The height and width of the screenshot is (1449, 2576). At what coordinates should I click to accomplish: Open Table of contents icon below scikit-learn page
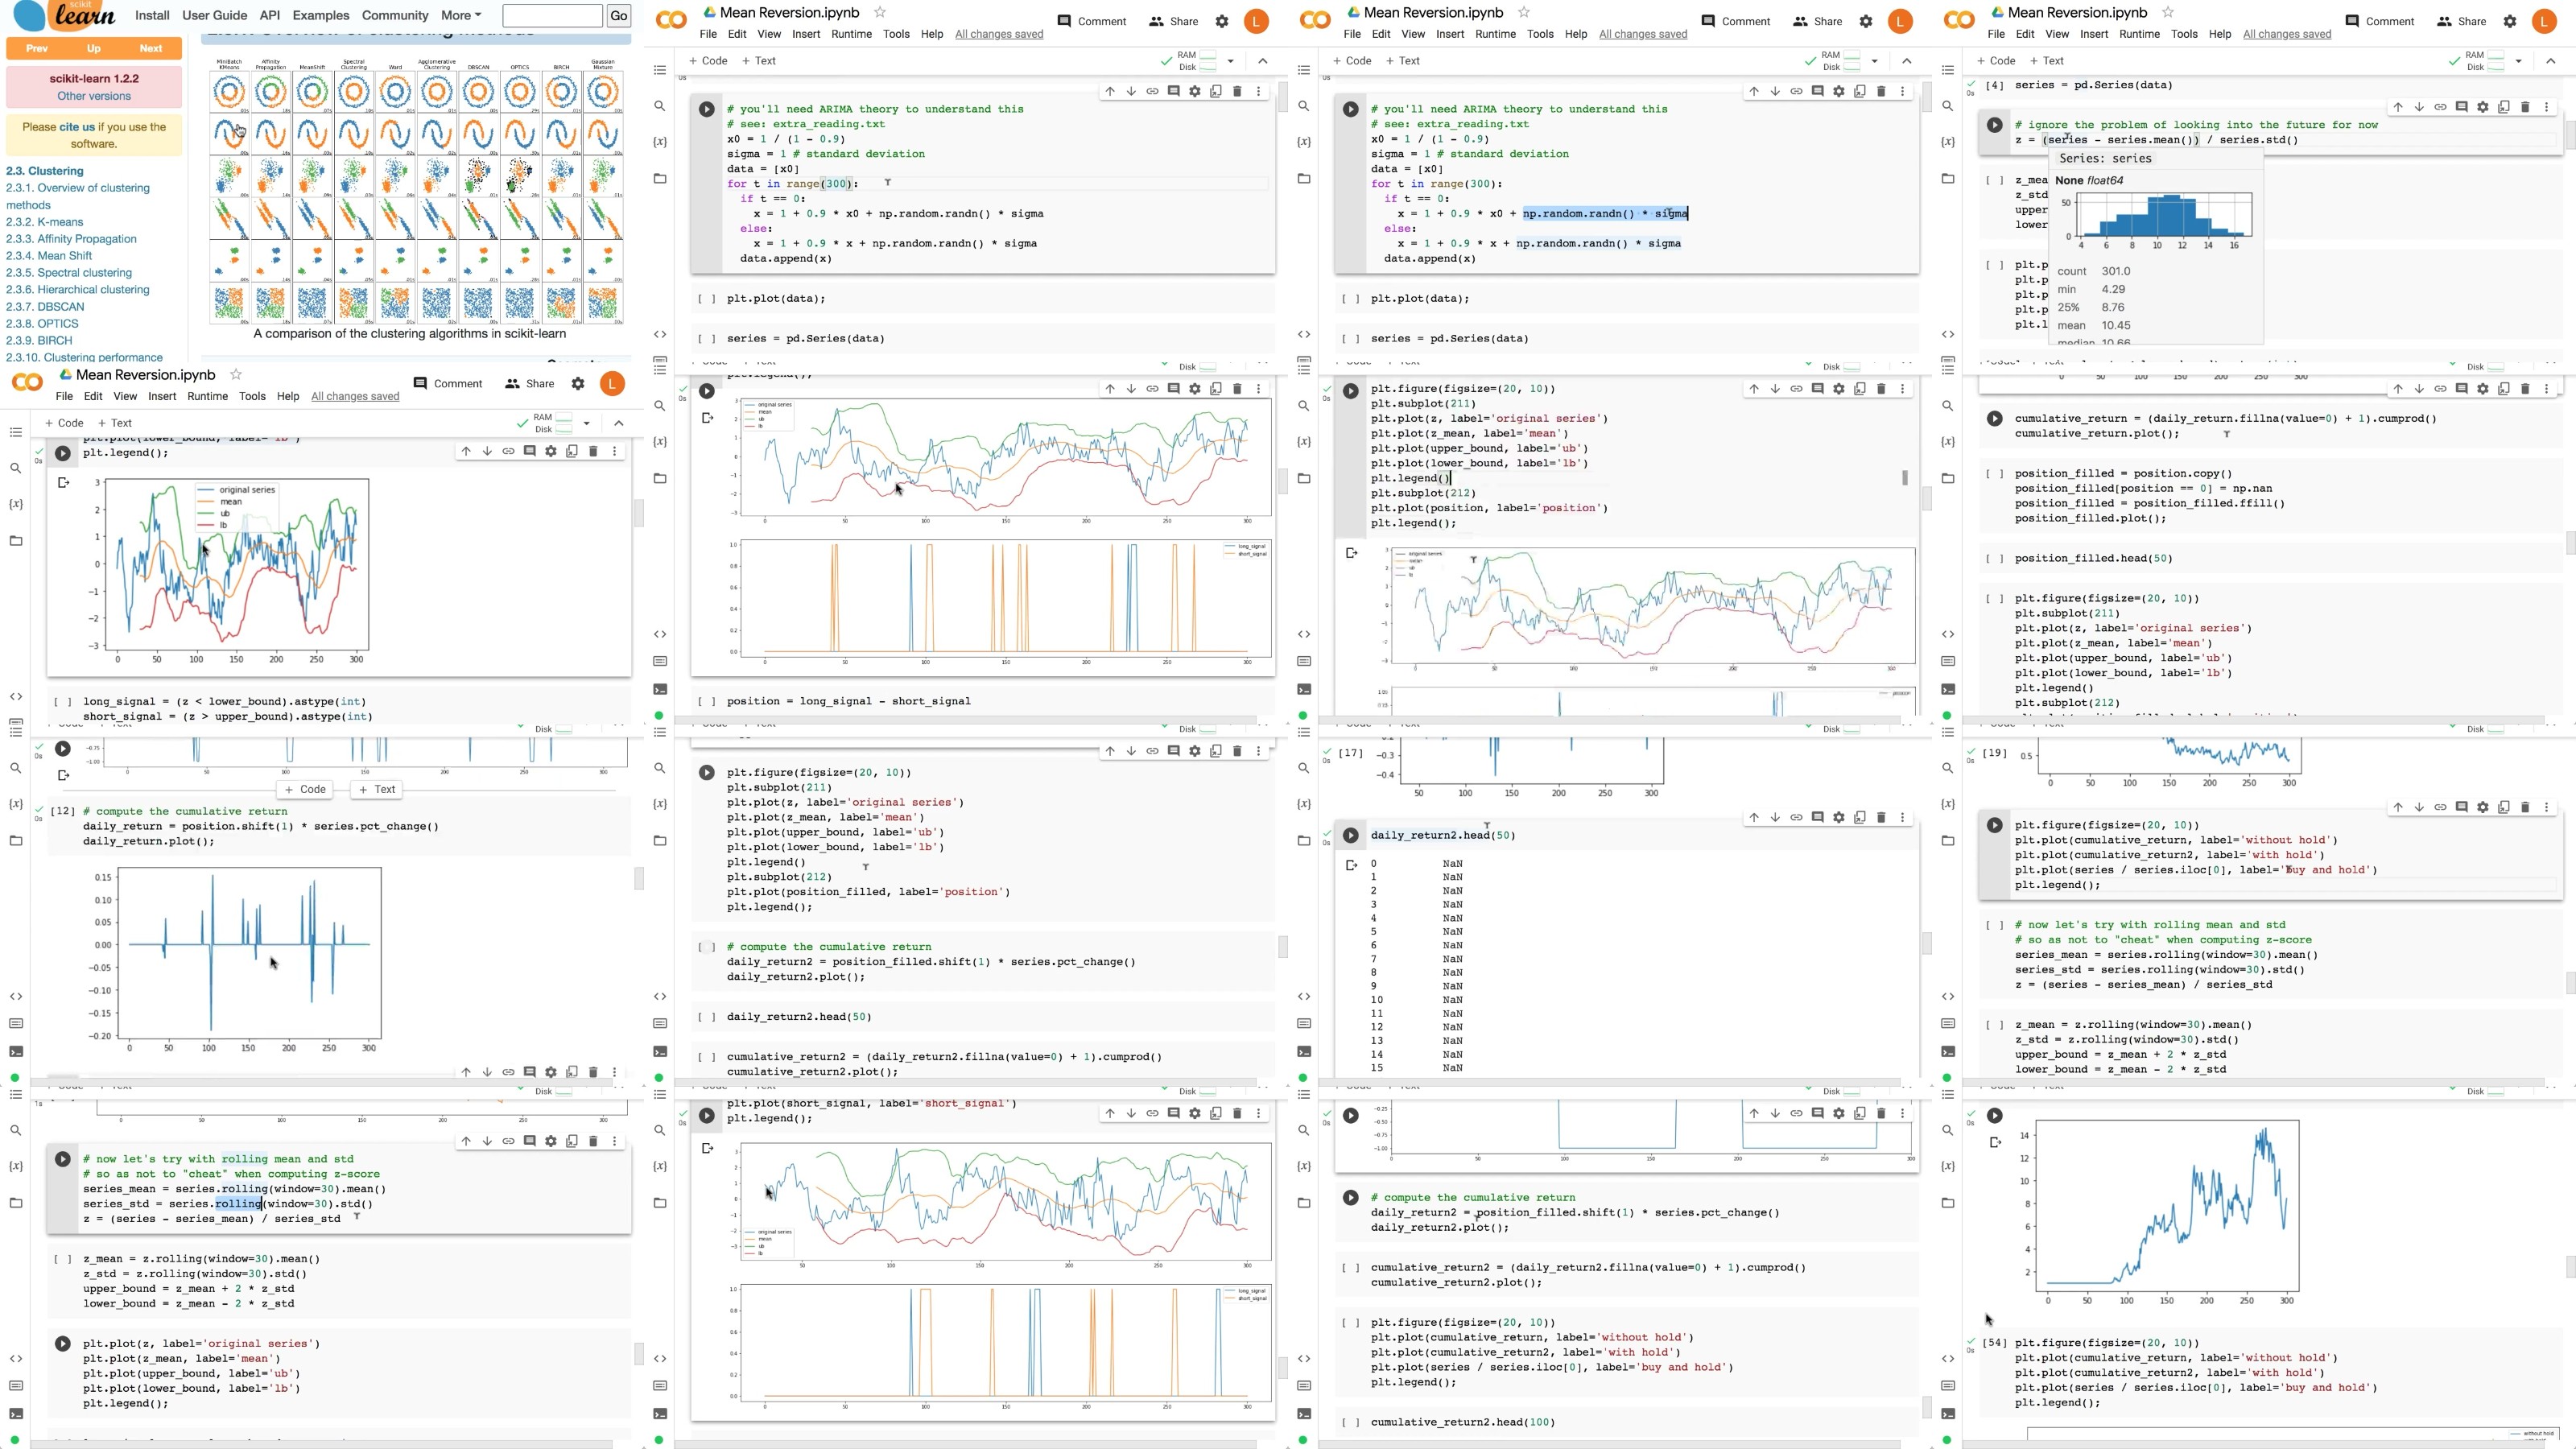[15, 432]
